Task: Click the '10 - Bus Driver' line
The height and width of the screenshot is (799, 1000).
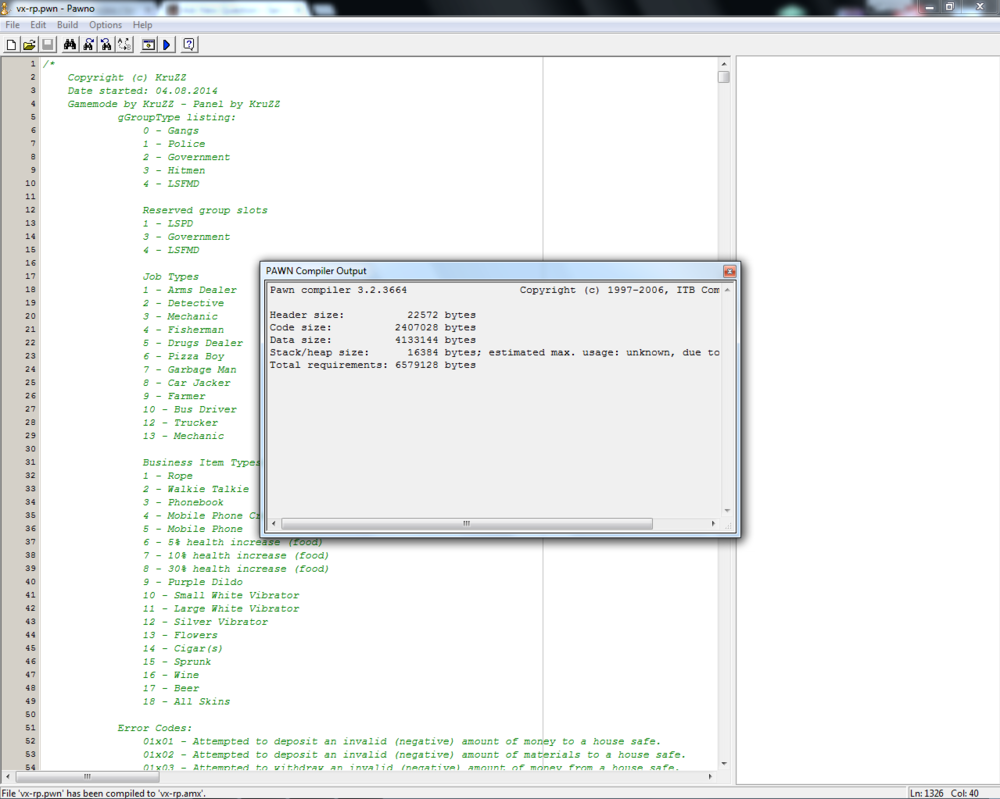Action: tap(189, 409)
